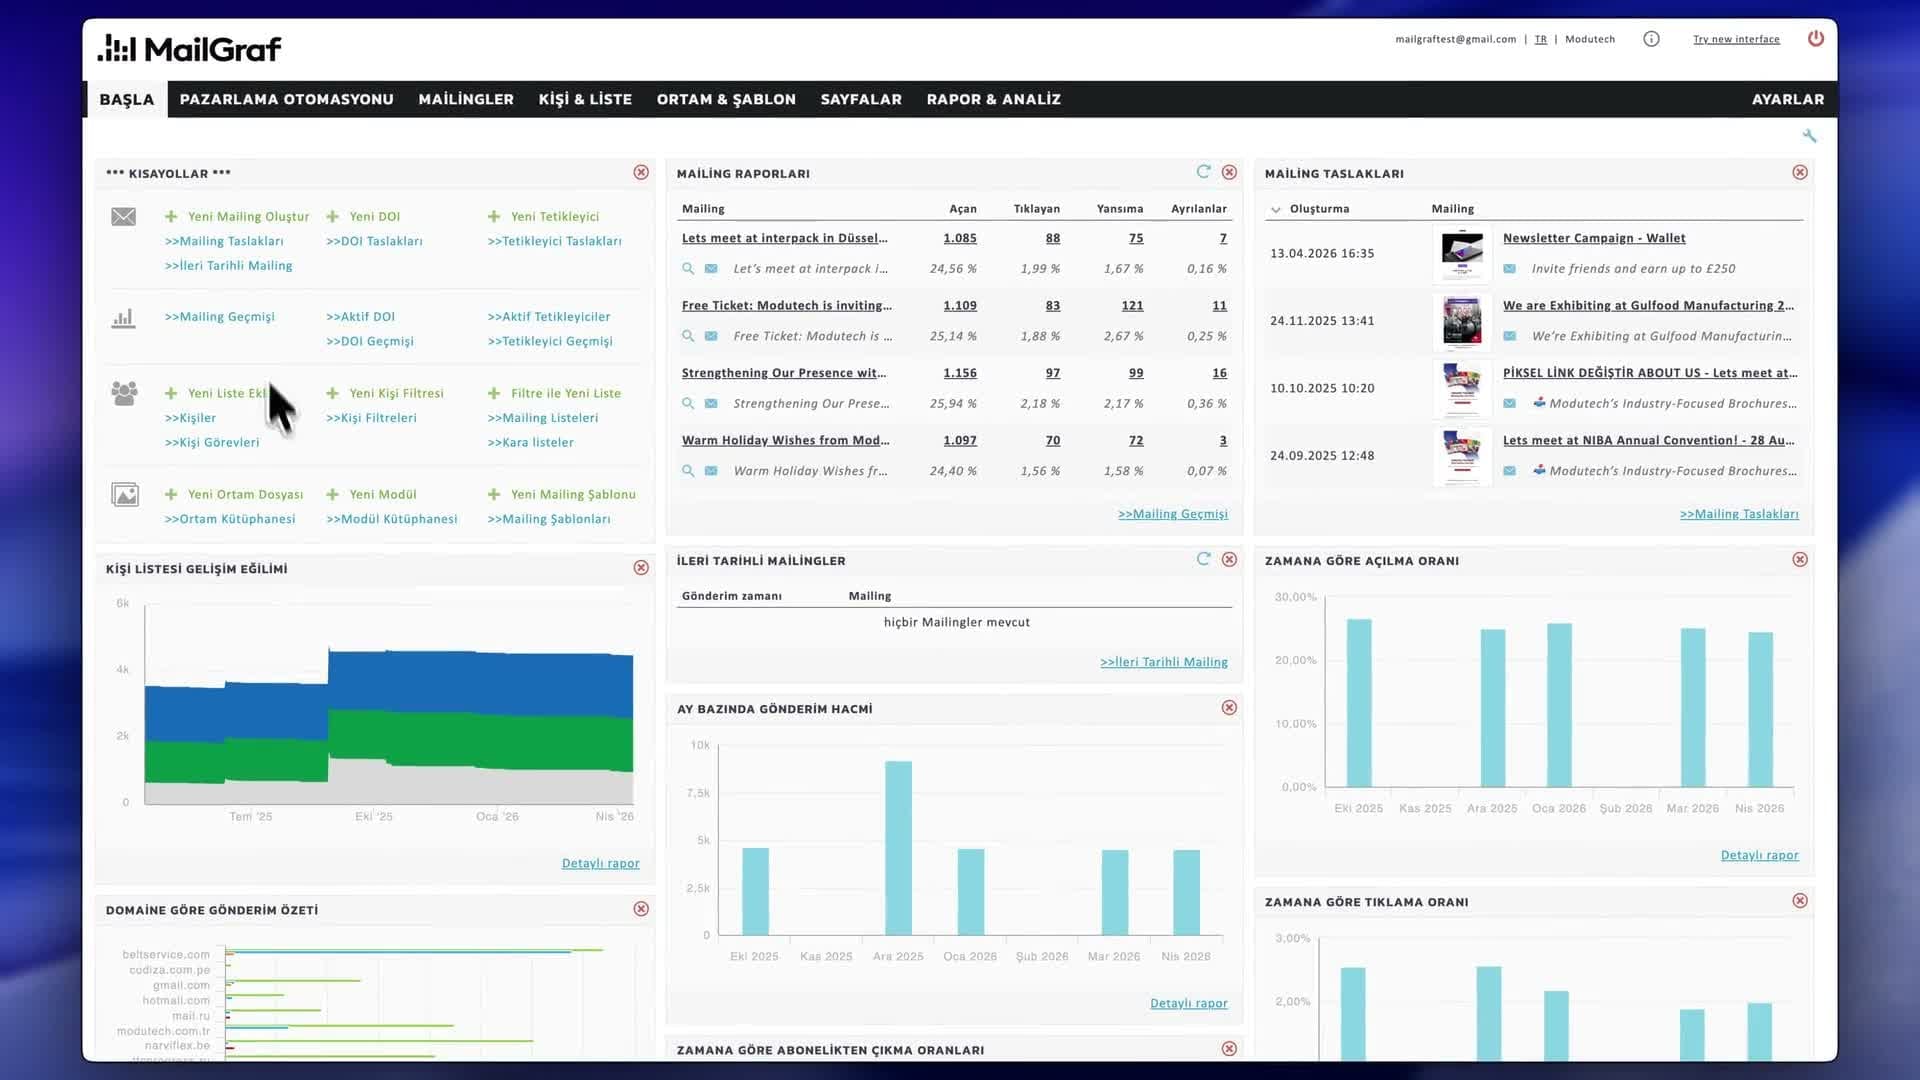Go to İleri Tarihli Mailing in shortcuts
Screen dimensions: 1920x1080
pyautogui.click(x=229, y=266)
